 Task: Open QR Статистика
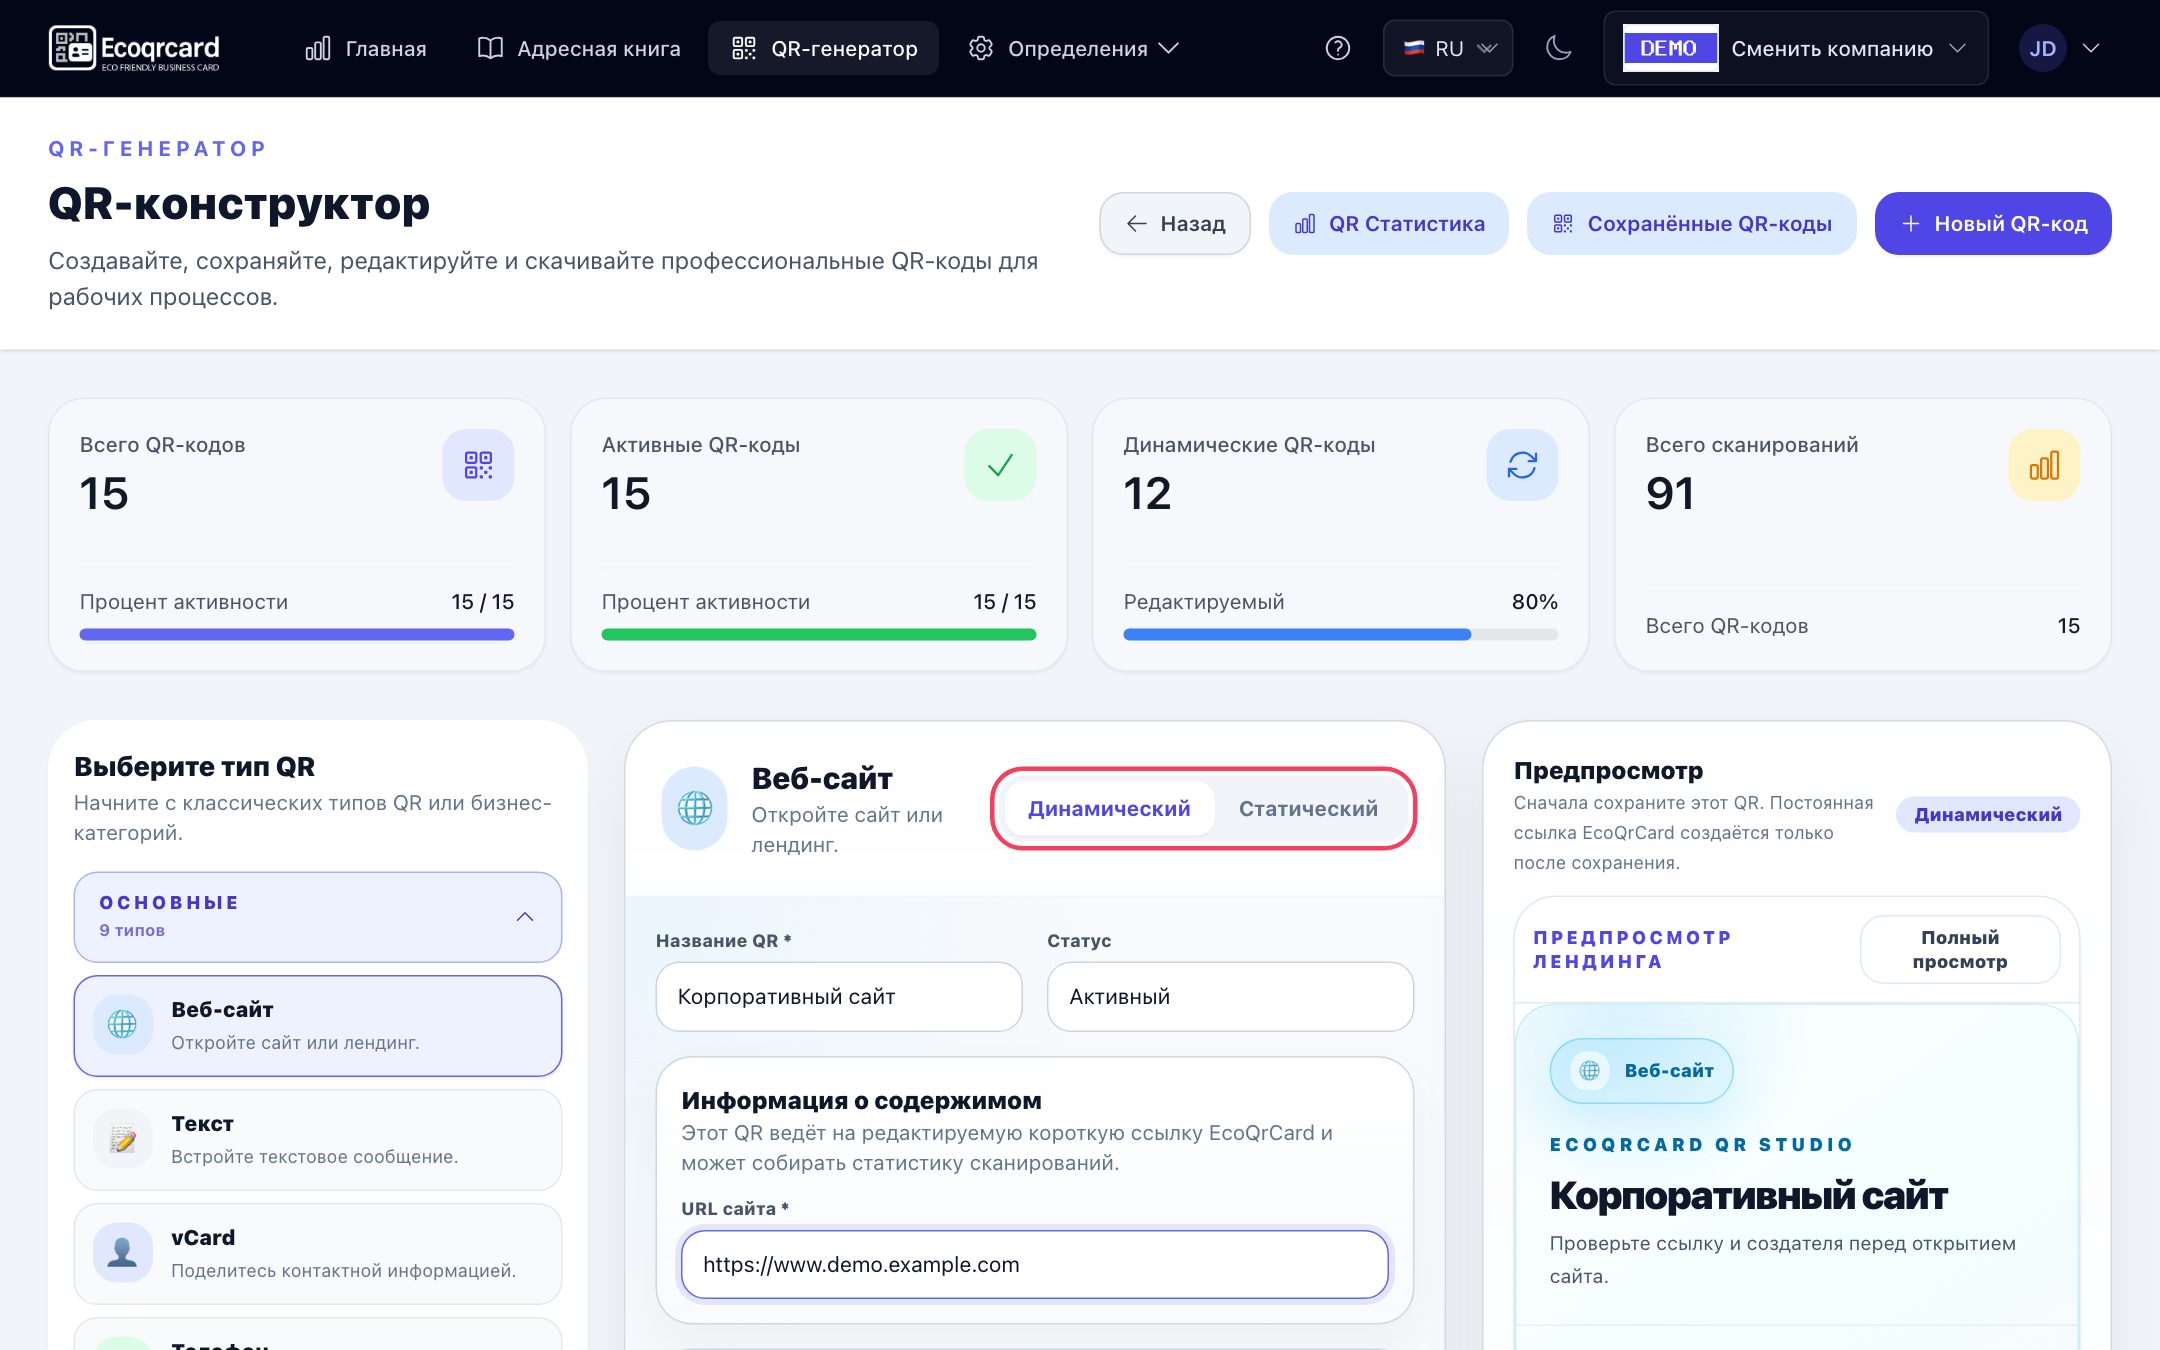point(1389,223)
